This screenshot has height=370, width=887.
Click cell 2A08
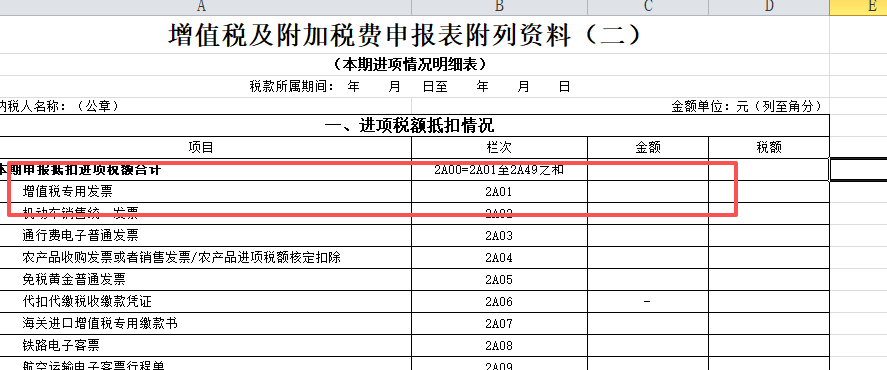click(x=500, y=346)
